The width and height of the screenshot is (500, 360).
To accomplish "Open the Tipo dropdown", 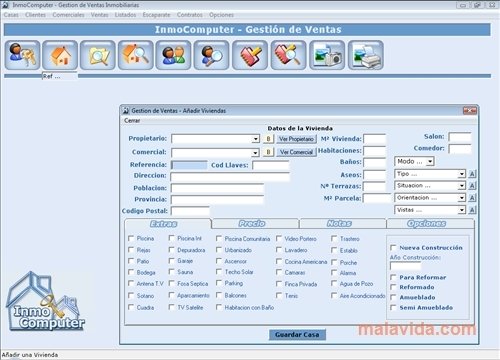I will click(x=461, y=174).
